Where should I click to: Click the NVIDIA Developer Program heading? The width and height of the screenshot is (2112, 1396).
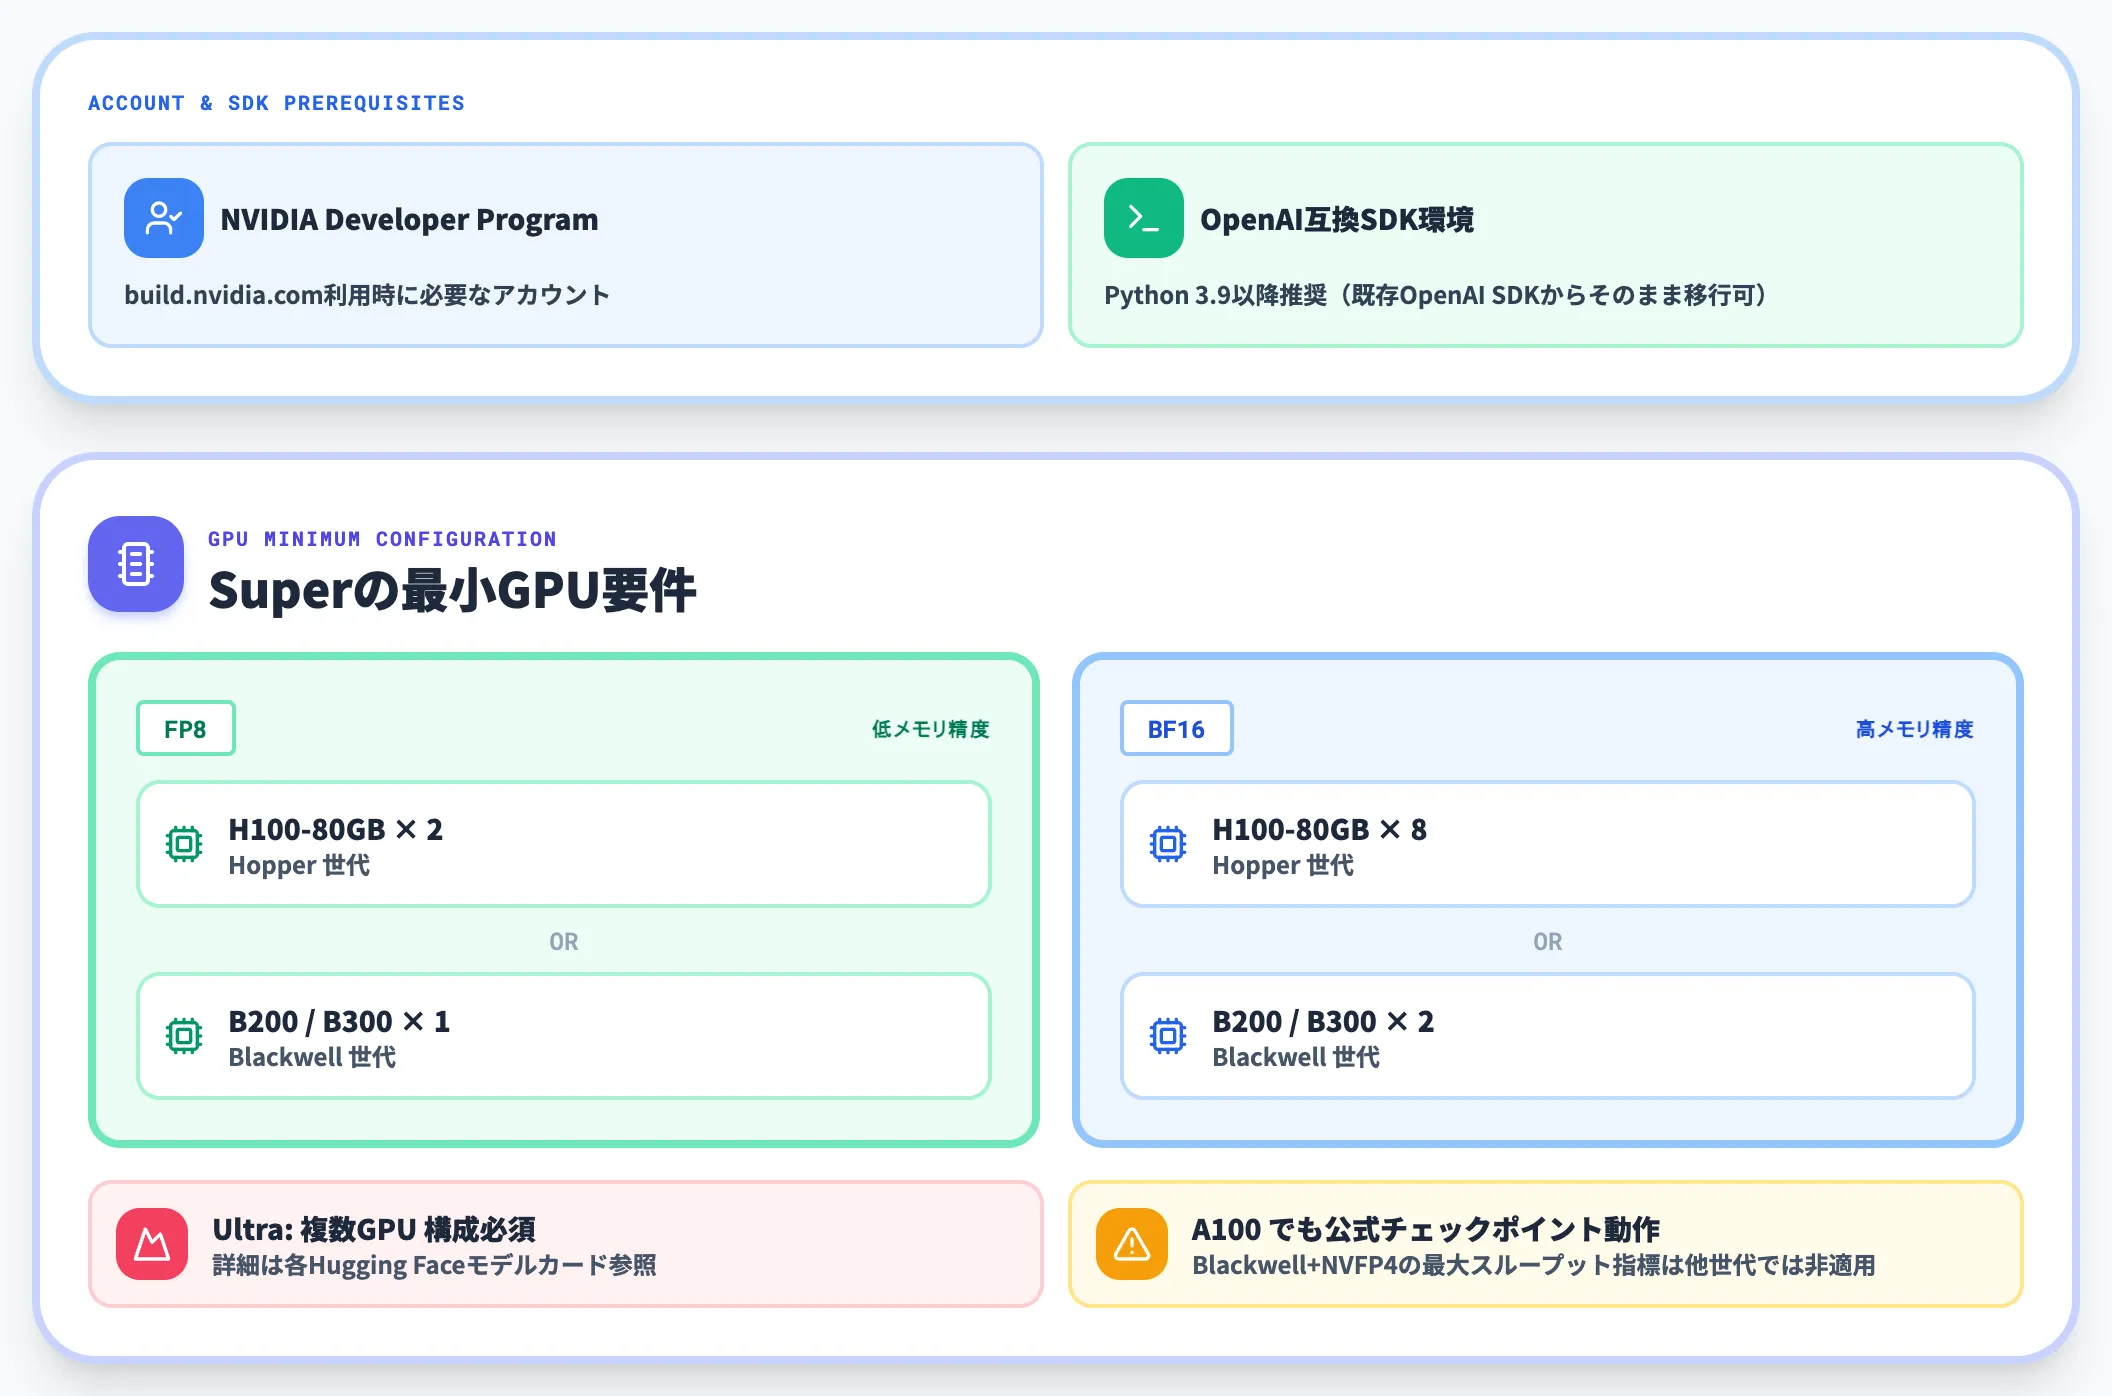(x=409, y=219)
